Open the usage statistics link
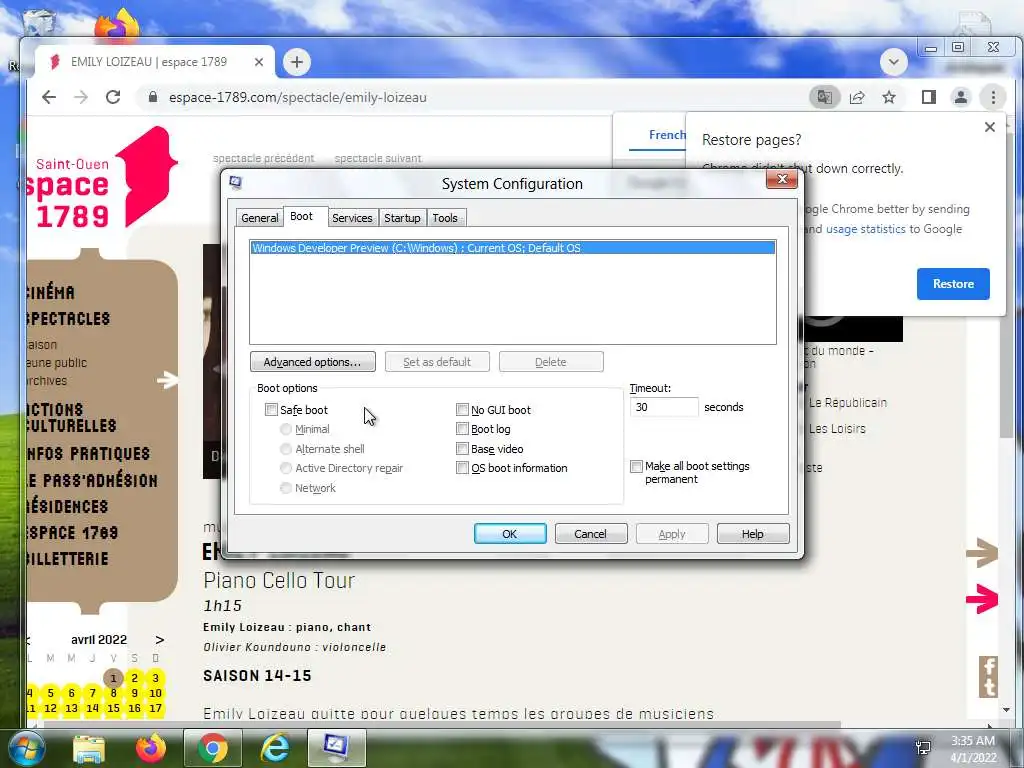This screenshot has width=1024, height=768. pyautogui.click(x=865, y=229)
